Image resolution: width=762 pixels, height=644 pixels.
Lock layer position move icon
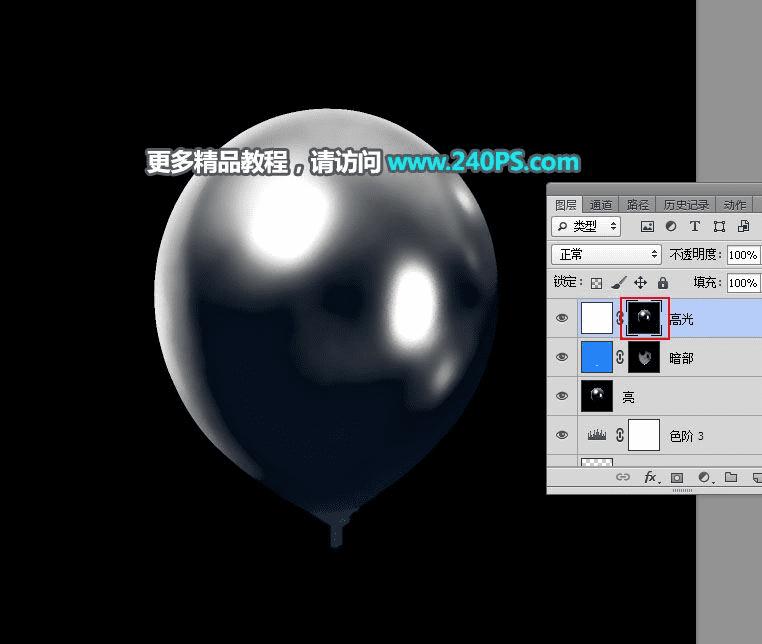pyautogui.click(x=641, y=282)
